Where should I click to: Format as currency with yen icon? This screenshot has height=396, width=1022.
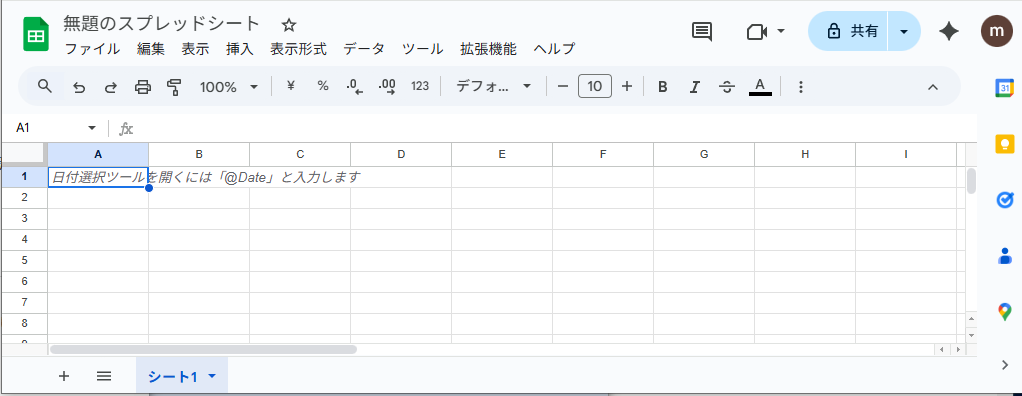[x=291, y=86]
